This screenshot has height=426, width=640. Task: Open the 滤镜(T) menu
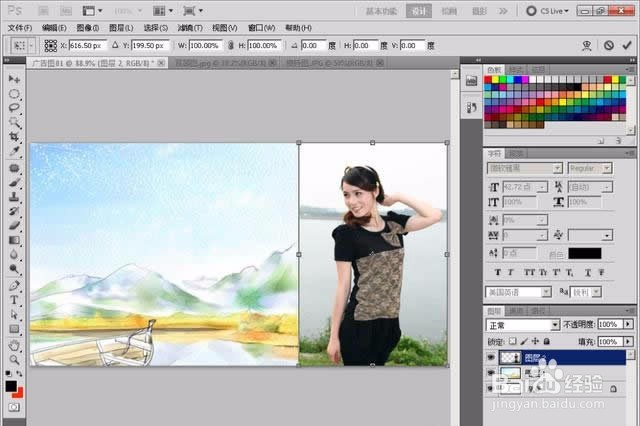coord(190,28)
